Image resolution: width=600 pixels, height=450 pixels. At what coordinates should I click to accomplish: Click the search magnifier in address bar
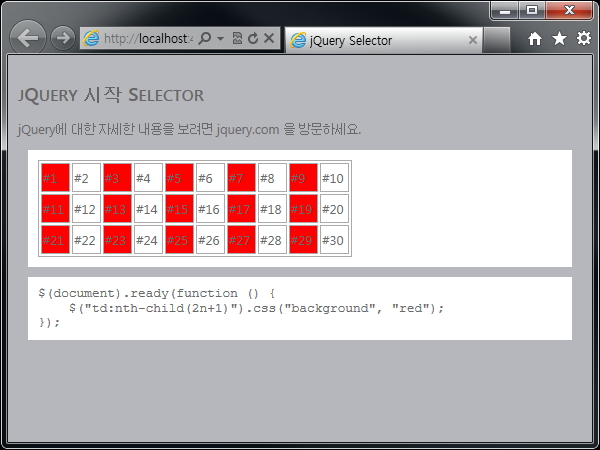pyautogui.click(x=205, y=38)
